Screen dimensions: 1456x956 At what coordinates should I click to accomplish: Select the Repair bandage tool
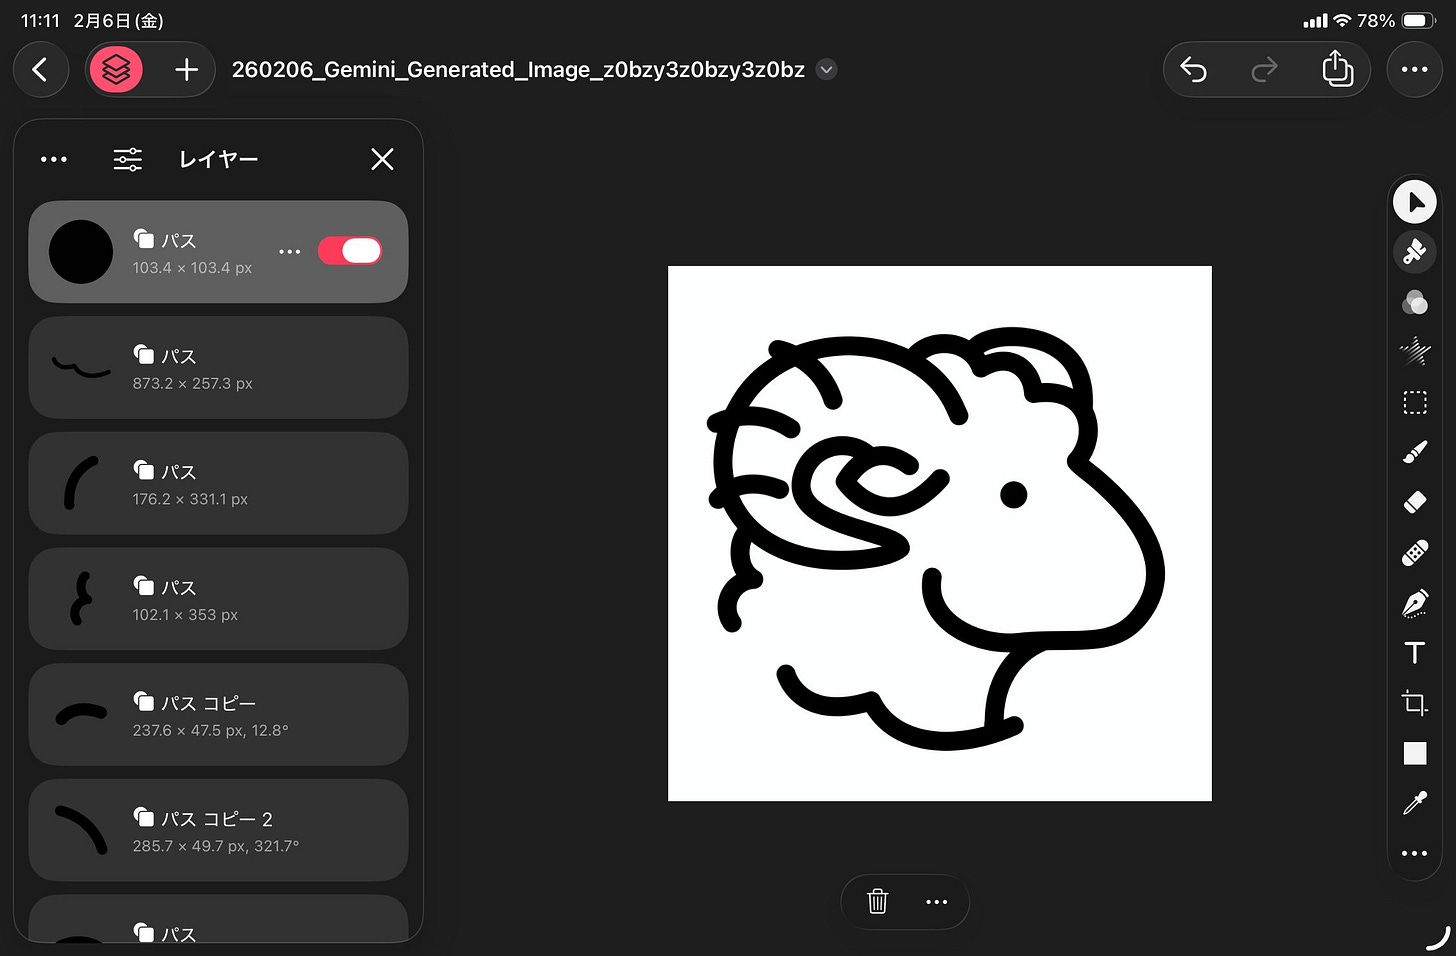1415,552
